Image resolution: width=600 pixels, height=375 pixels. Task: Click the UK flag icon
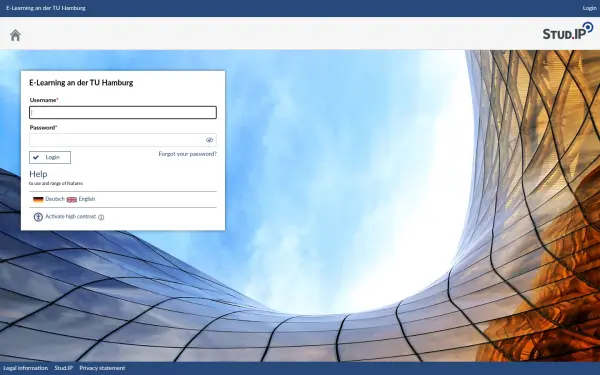click(72, 199)
